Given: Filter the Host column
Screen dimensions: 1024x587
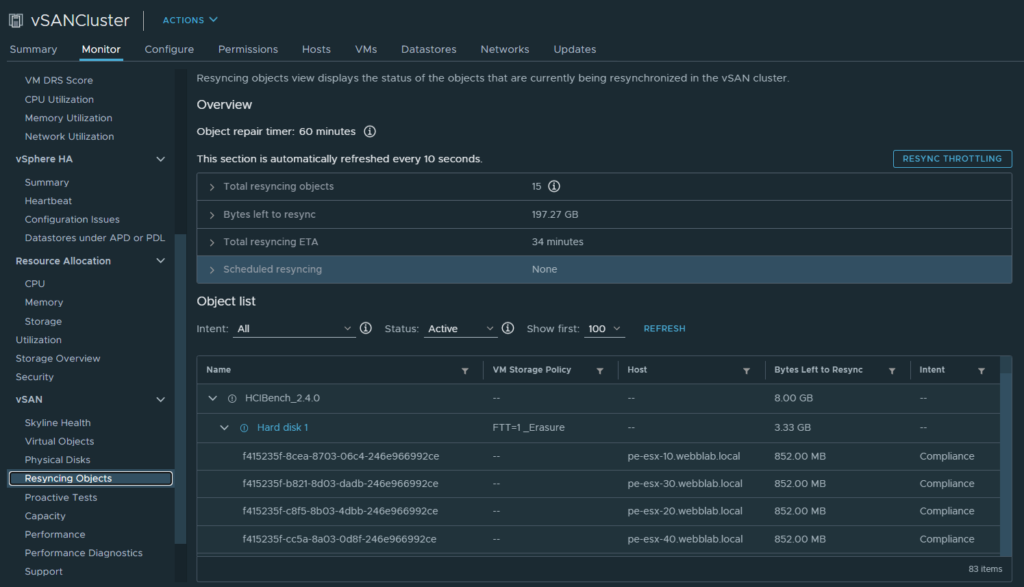Looking at the screenshot, I should click(x=746, y=370).
